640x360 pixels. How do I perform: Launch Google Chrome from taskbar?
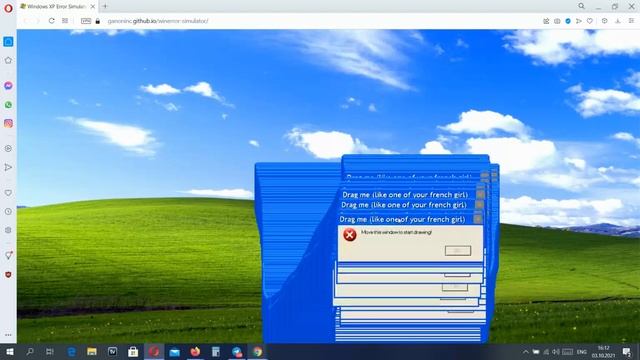tap(257, 352)
